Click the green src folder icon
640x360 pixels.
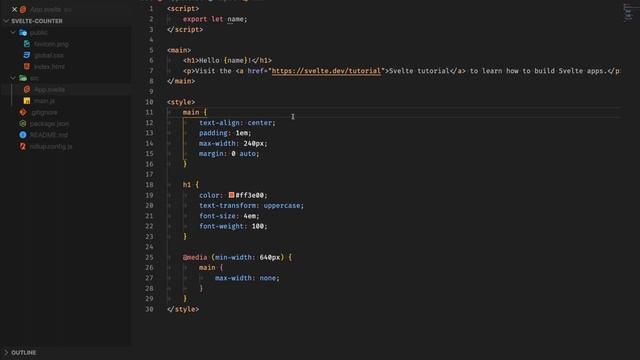pos(23,78)
